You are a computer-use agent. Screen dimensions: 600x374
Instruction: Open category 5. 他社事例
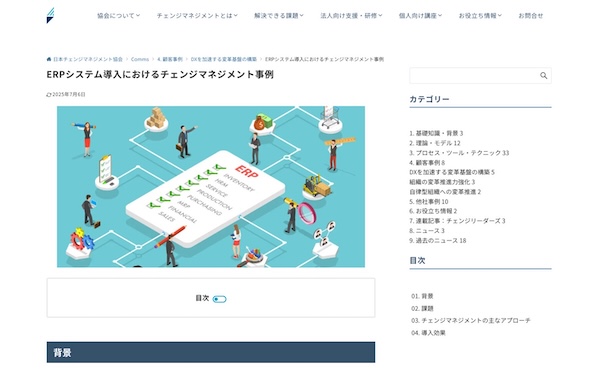click(429, 202)
